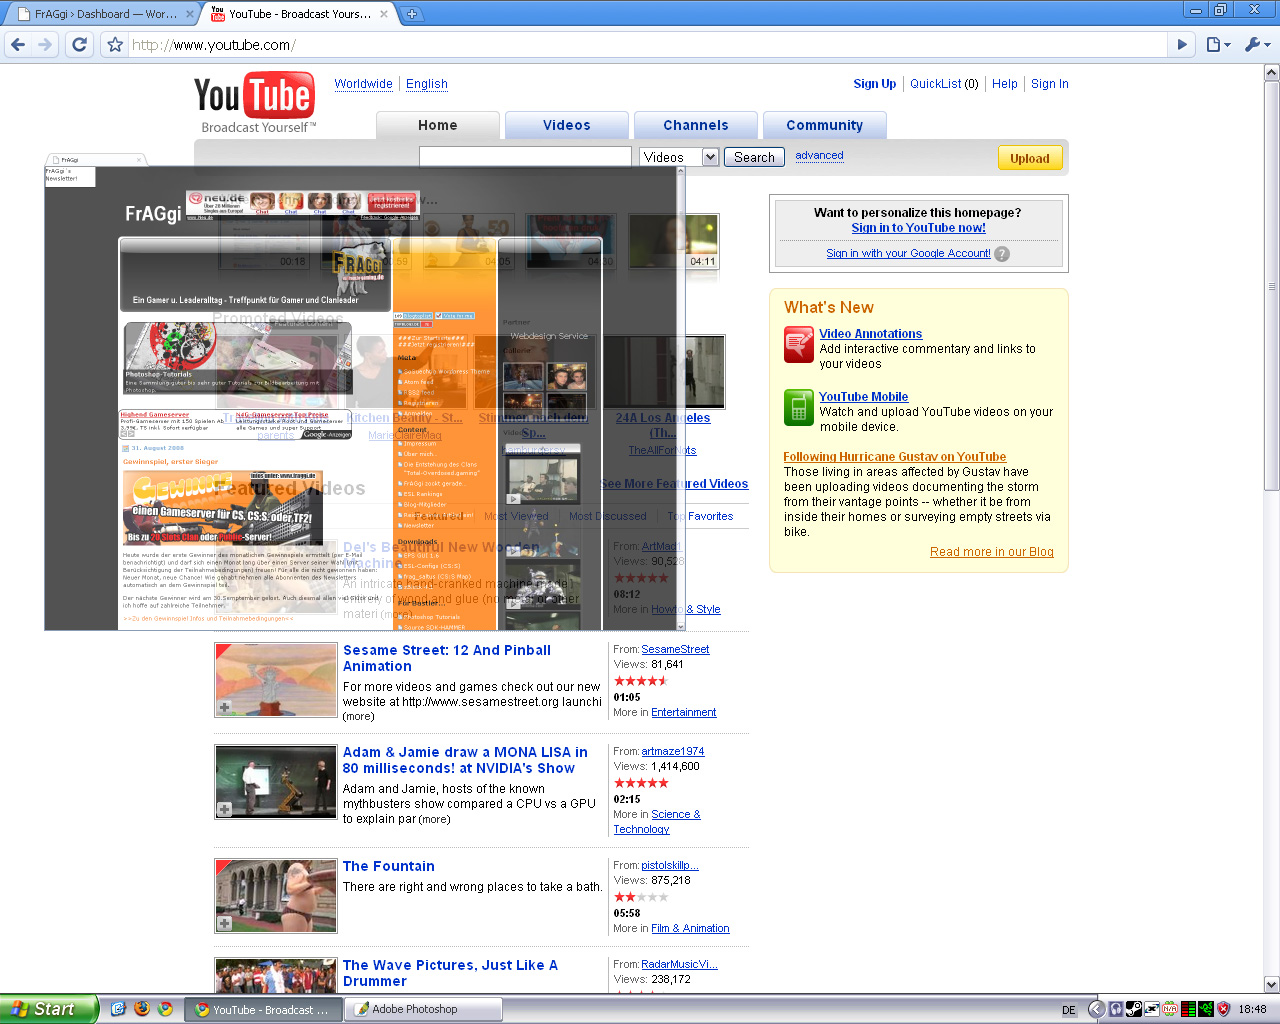Select the Videos tab
The width and height of the screenshot is (1280, 1024).
point(567,126)
